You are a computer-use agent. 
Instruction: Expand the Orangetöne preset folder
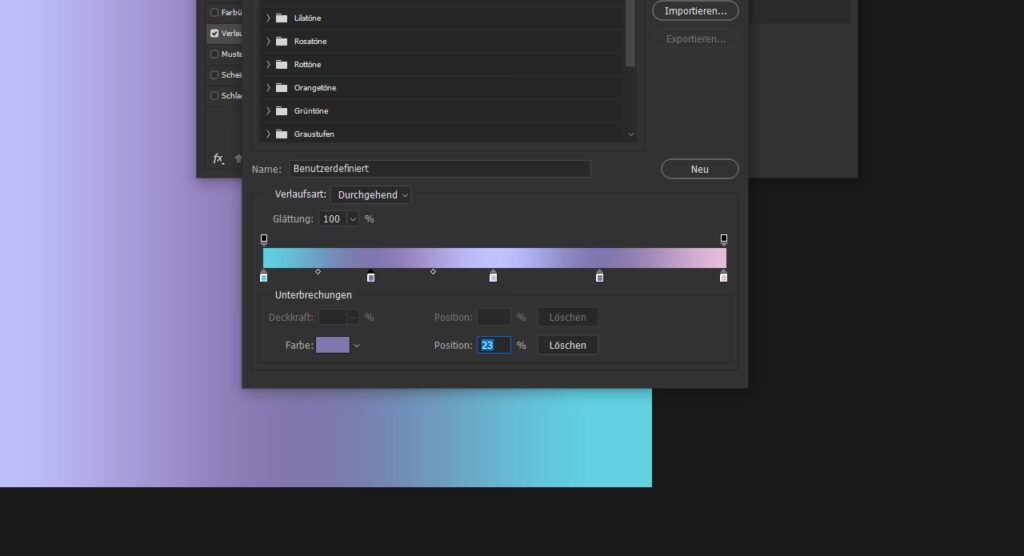[268, 88]
